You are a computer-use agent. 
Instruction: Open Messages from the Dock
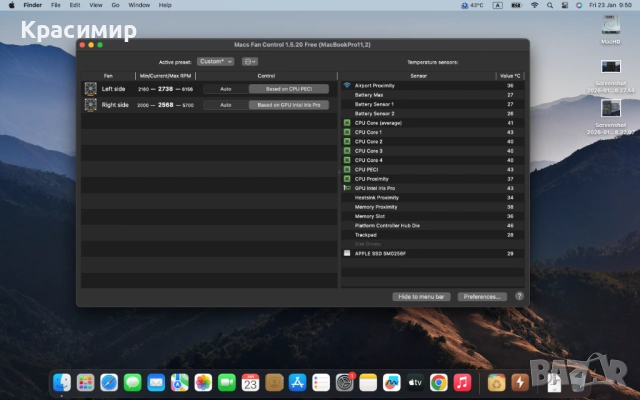[x=133, y=383]
